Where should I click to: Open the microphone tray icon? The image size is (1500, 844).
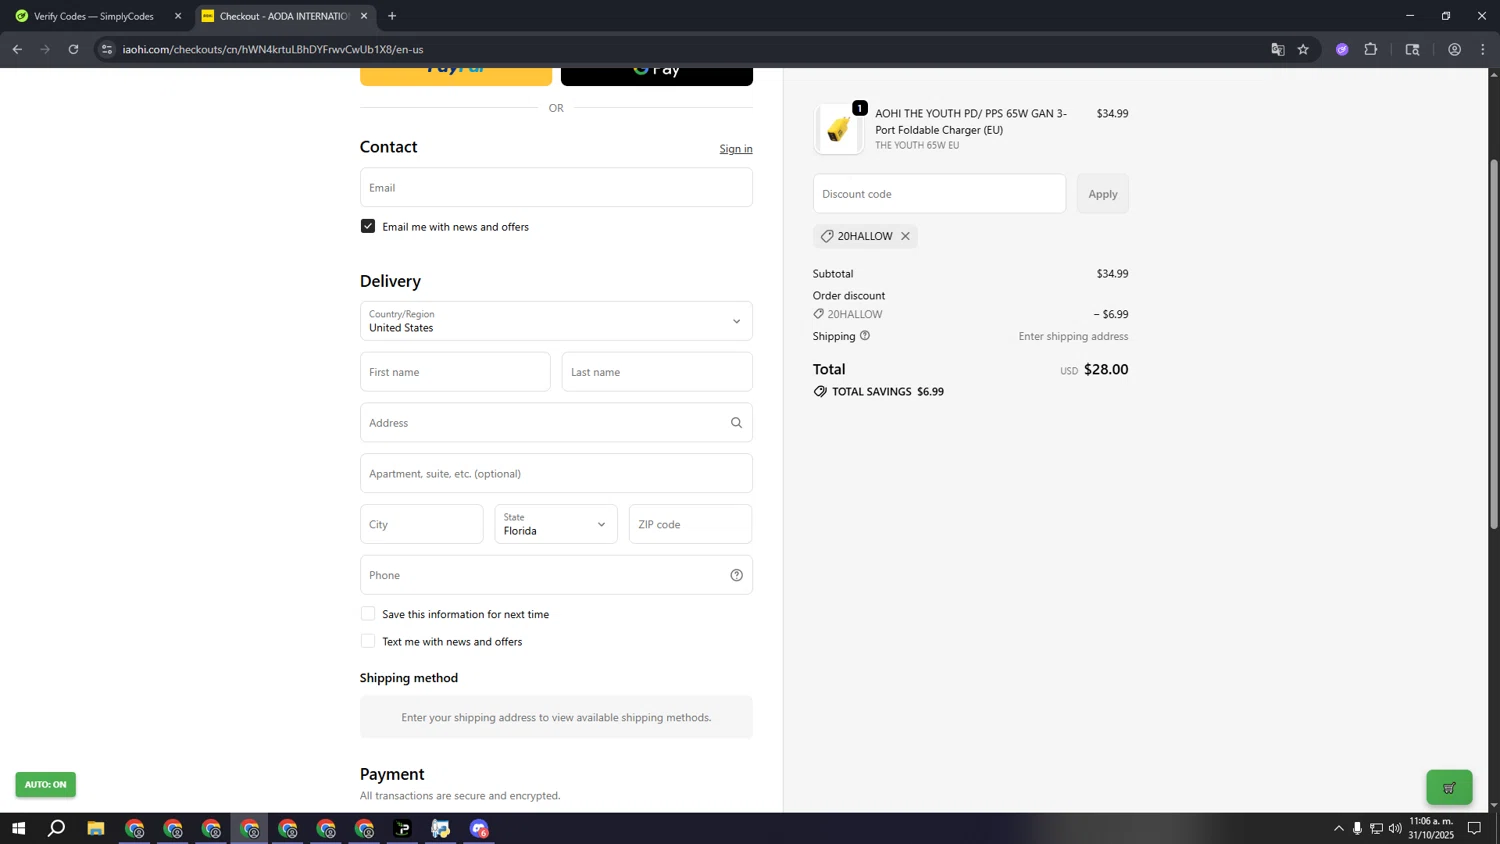pos(1357,829)
